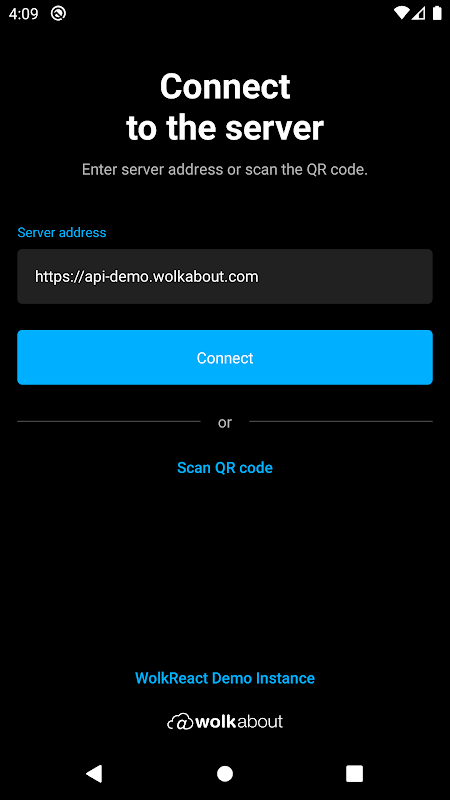Go back with the triangle navigation icon

pos(94,773)
